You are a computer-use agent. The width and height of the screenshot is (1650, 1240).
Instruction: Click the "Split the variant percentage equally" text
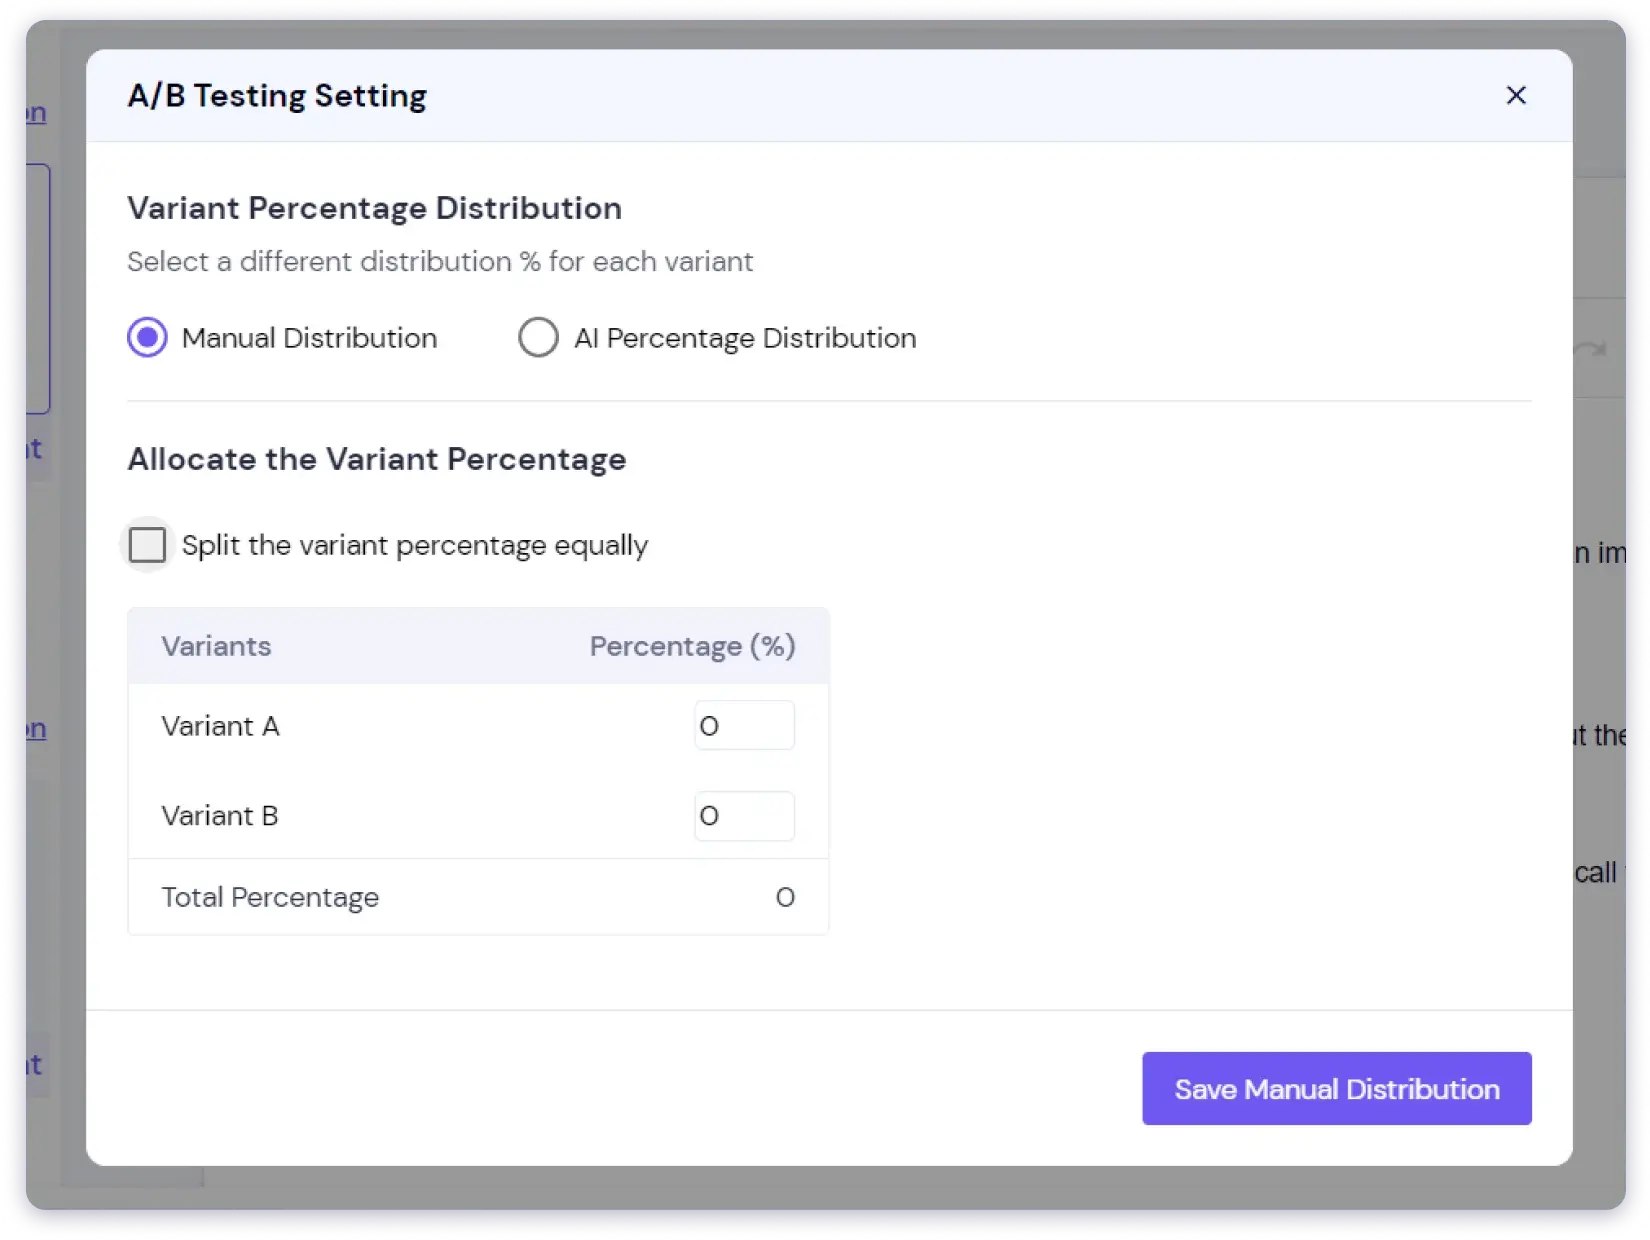click(415, 545)
